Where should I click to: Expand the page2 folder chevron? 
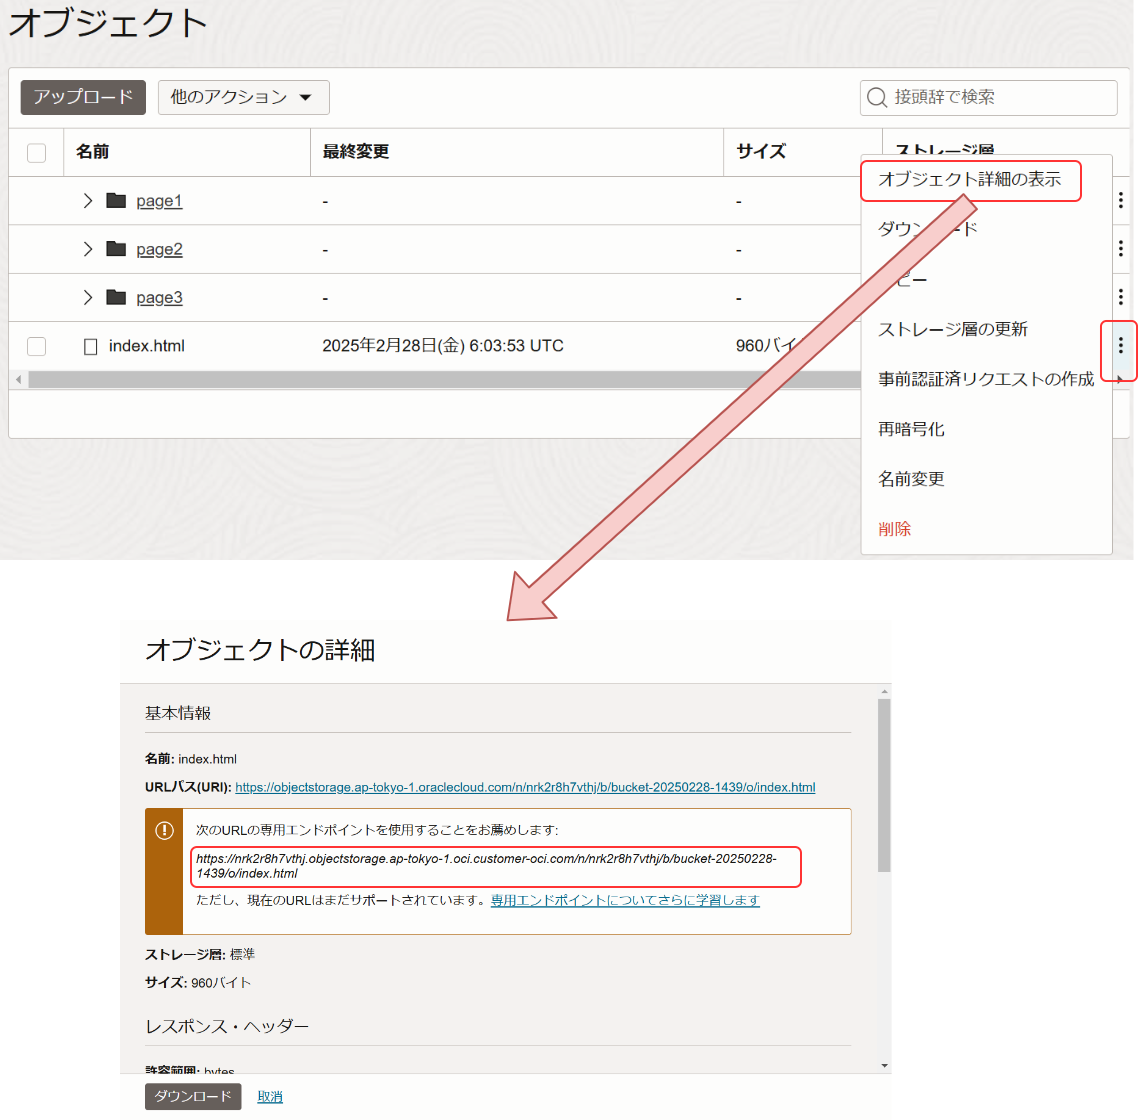[x=88, y=249]
